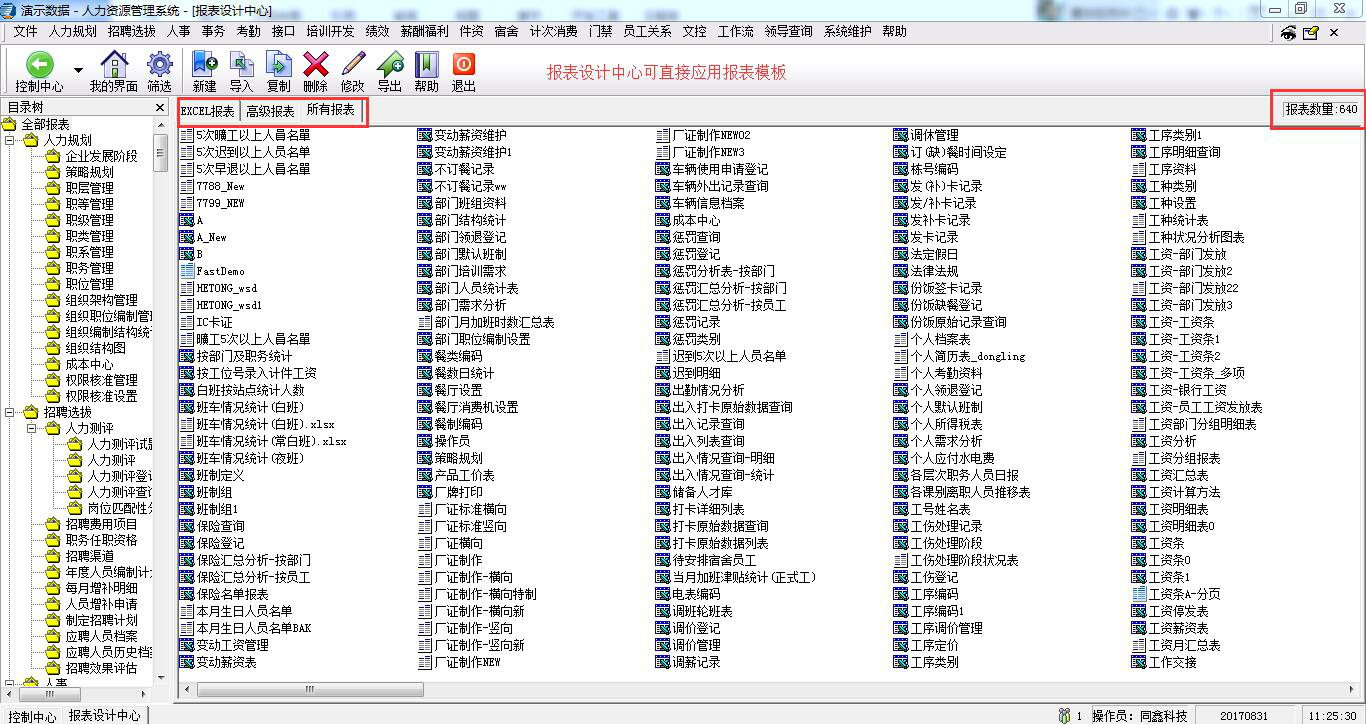The height and width of the screenshot is (724, 1366).
Task: Switch to the 高级报表 tab
Action: pyautogui.click(x=270, y=111)
